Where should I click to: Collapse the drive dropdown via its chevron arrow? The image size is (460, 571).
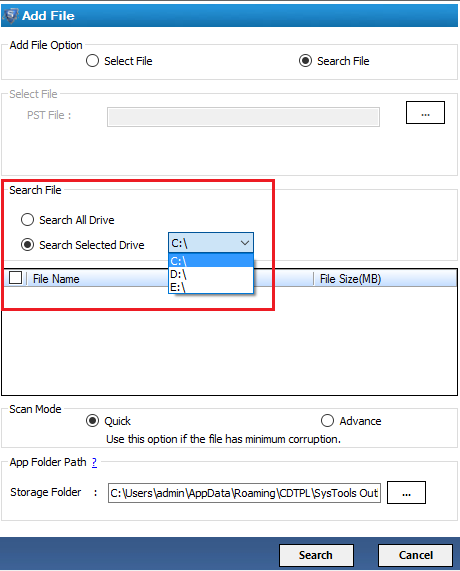pyautogui.click(x=245, y=243)
